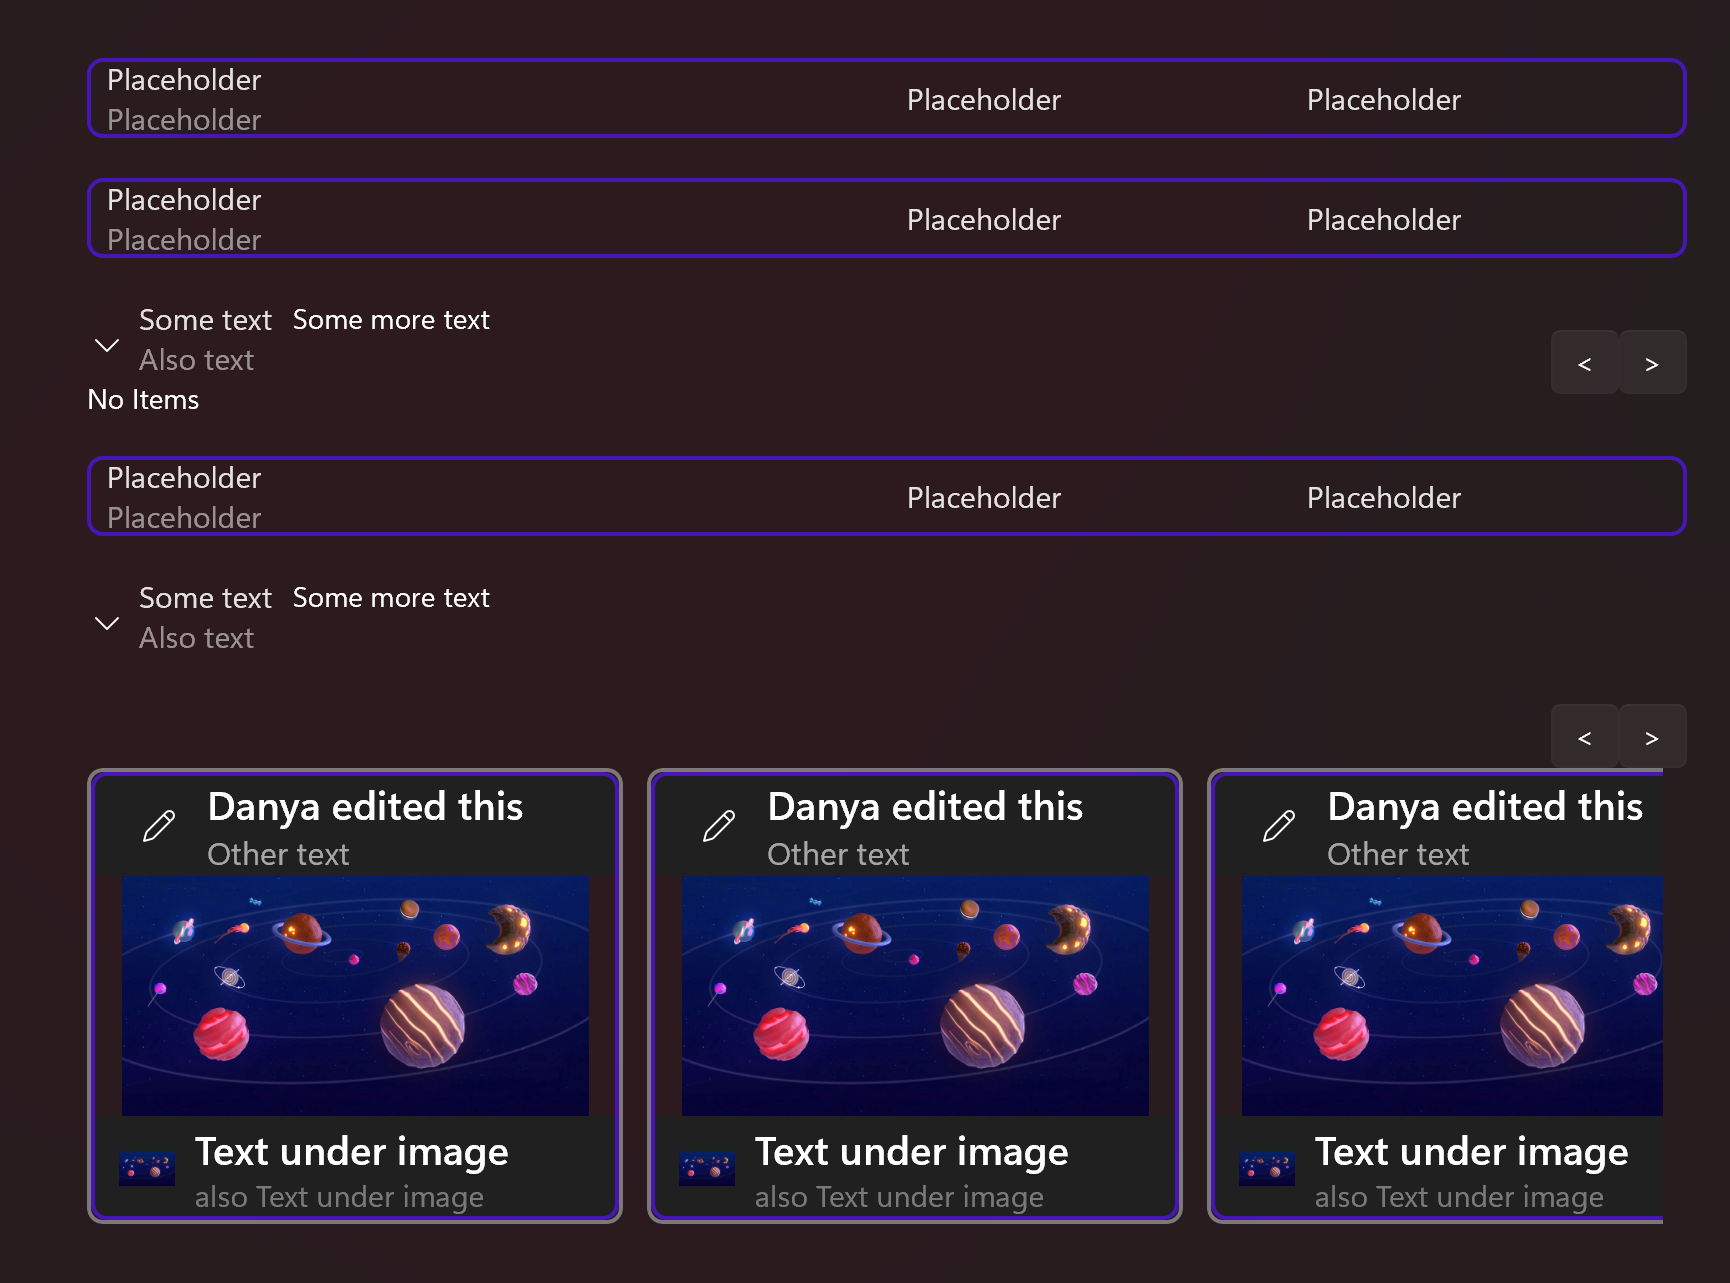Viewport: 1730px width, 1283px height.
Task: Click the "Danya edited this" title on first card
Action: click(365, 807)
